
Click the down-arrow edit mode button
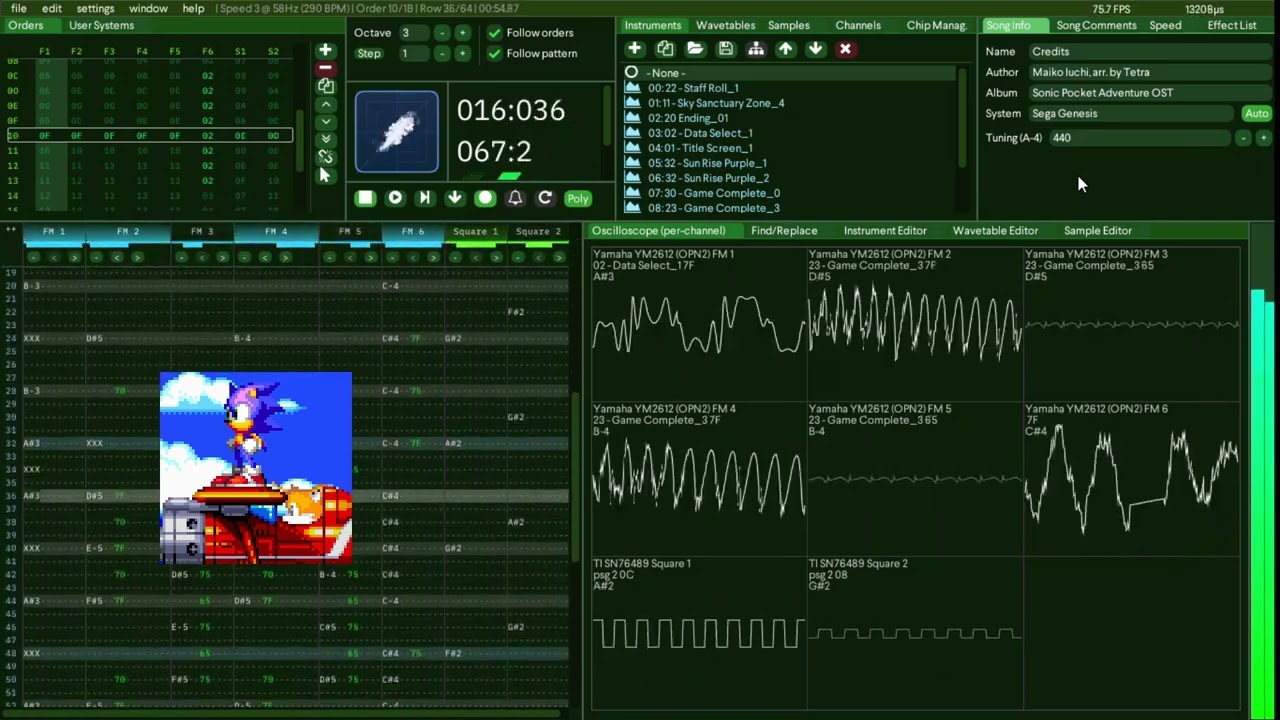455,198
